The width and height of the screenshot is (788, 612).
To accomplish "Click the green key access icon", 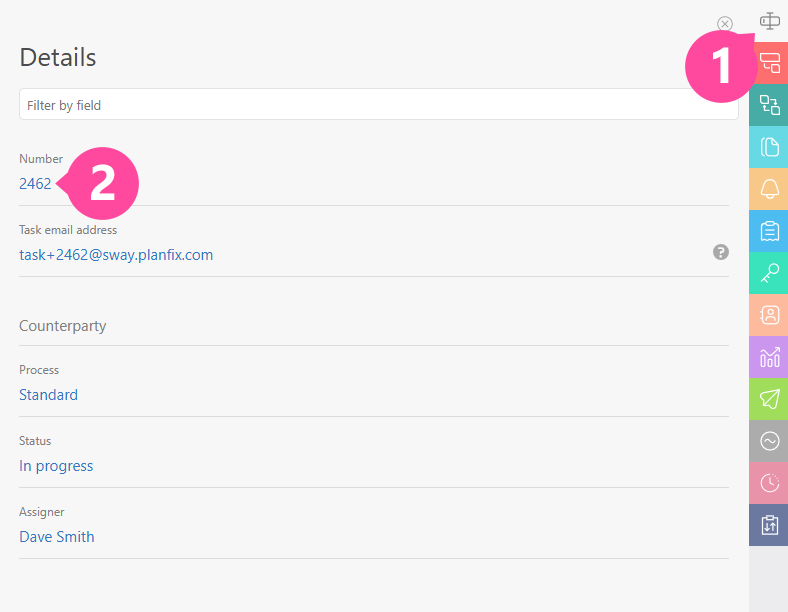I will [x=769, y=273].
